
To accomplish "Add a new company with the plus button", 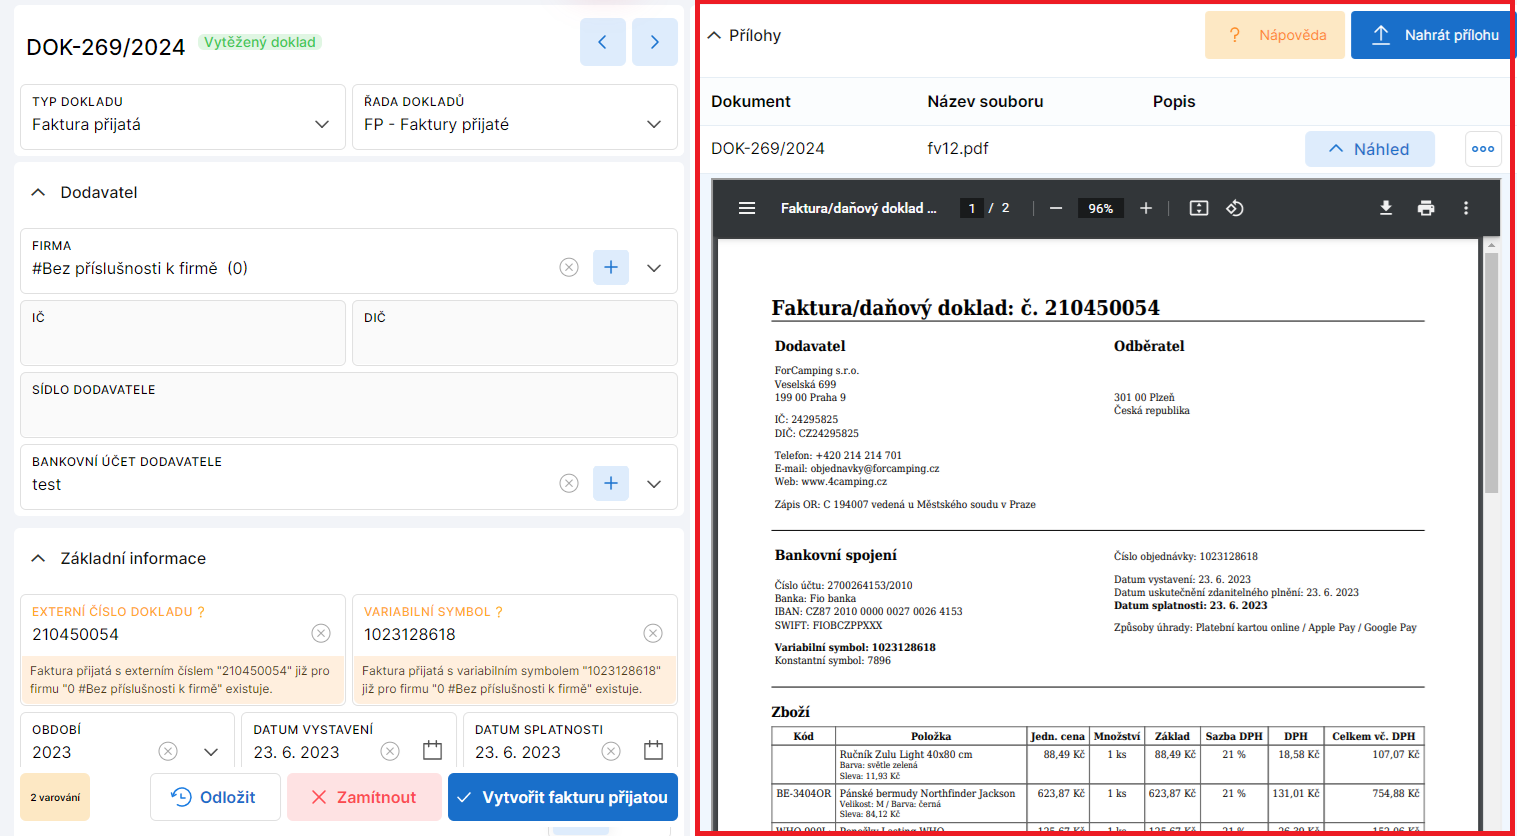I will click(611, 267).
